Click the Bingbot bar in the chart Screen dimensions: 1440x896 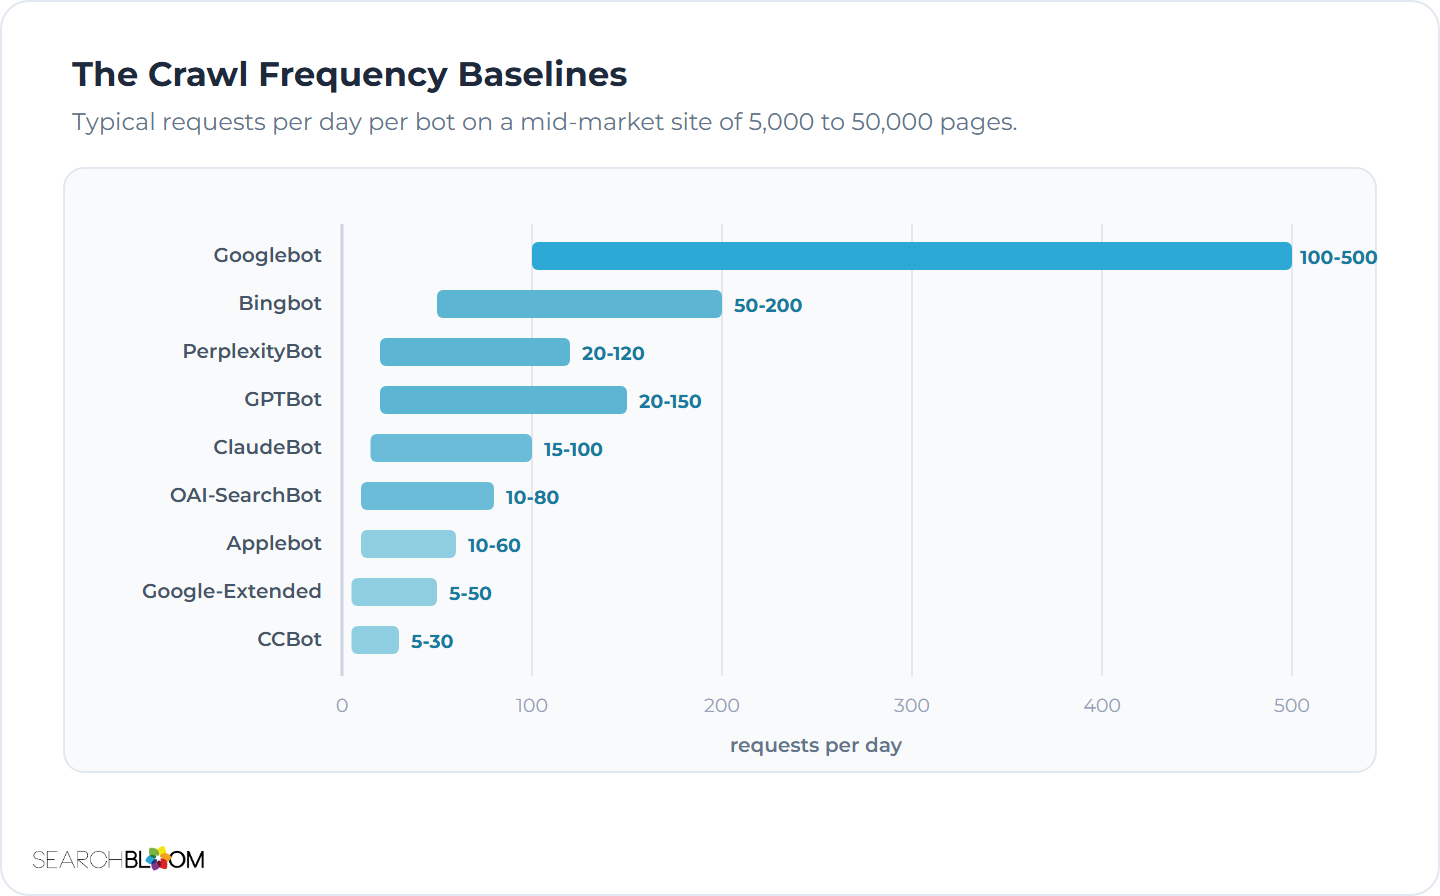[x=579, y=304]
